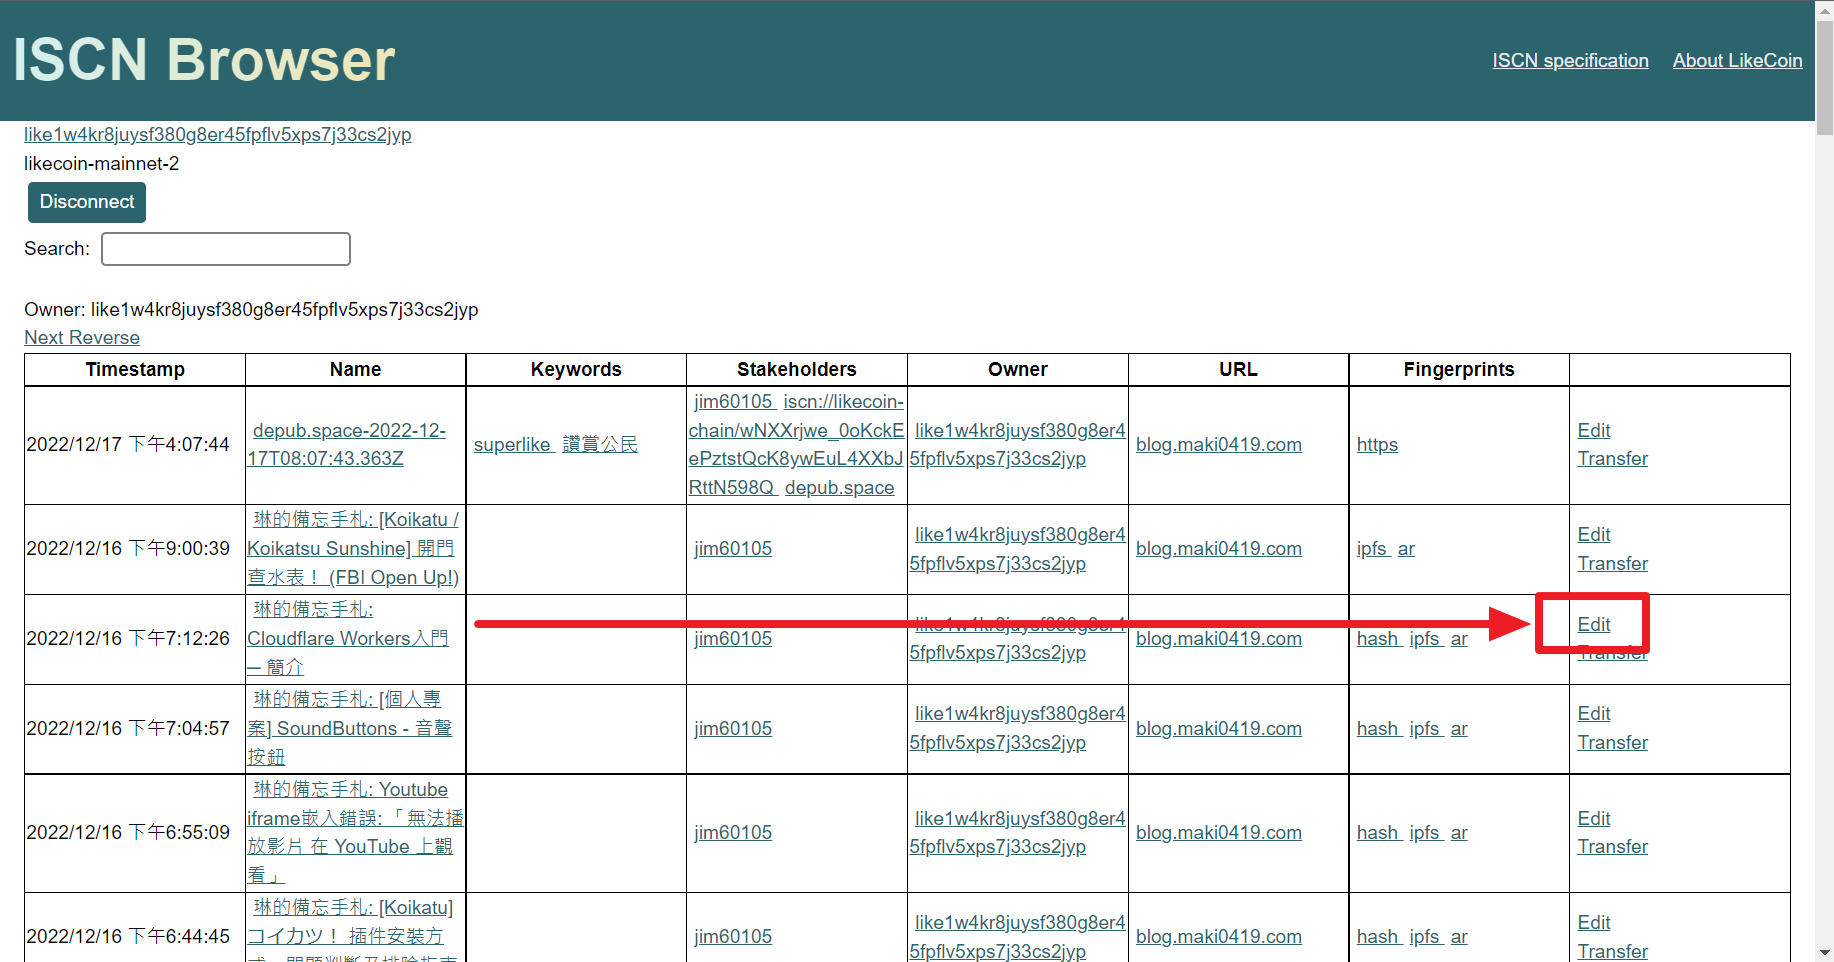This screenshot has height=962, width=1834.
Task: Open the About LikeCoin link
Action: point(1737,61)
